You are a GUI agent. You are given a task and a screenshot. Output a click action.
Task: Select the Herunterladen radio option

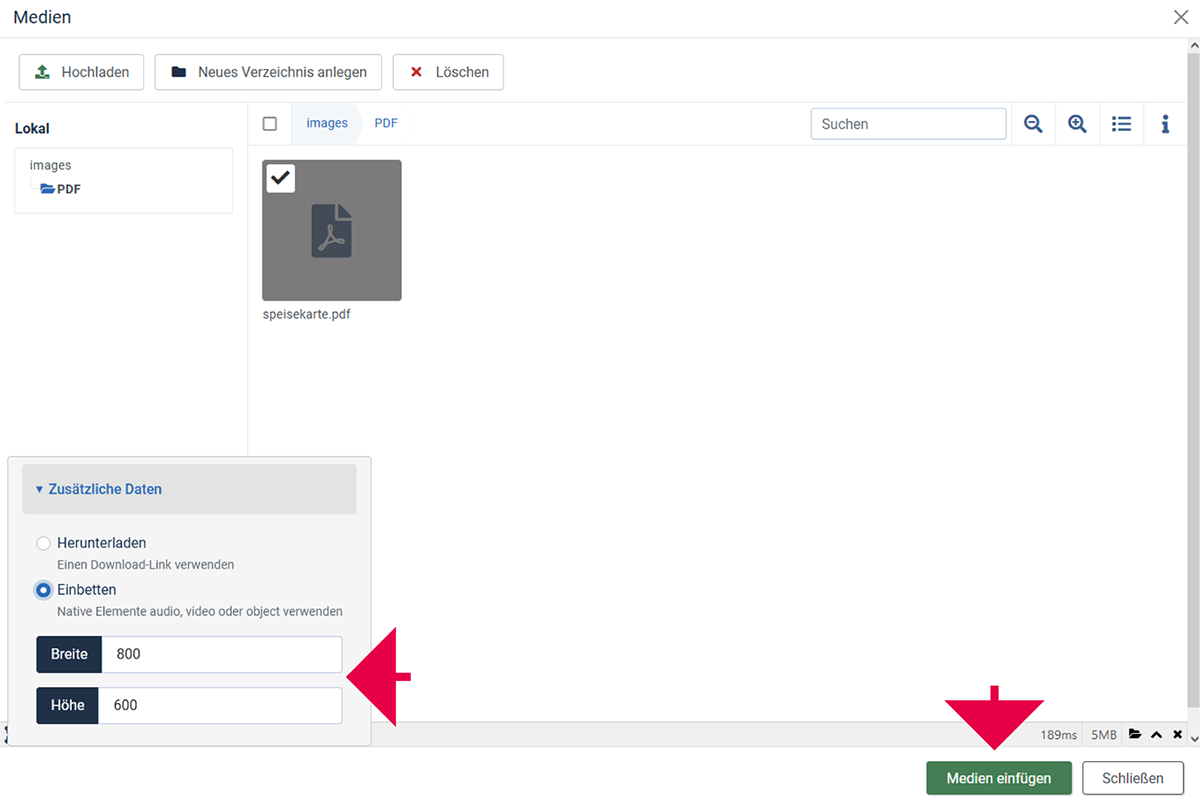pyautogui.click(x=43, y=543)
